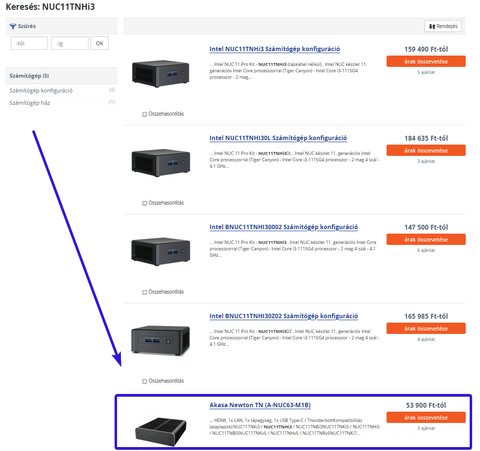This screenshot has height=451, width=480.
Task: Open Intel BNUC11TNHI30002 product thumbnail
Action: pyautogui.click(x=161, y=251)
